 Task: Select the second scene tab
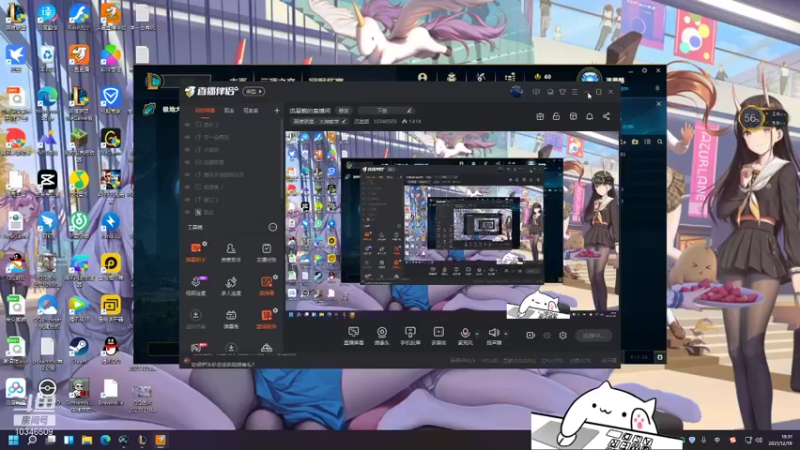tap(229, 110)
